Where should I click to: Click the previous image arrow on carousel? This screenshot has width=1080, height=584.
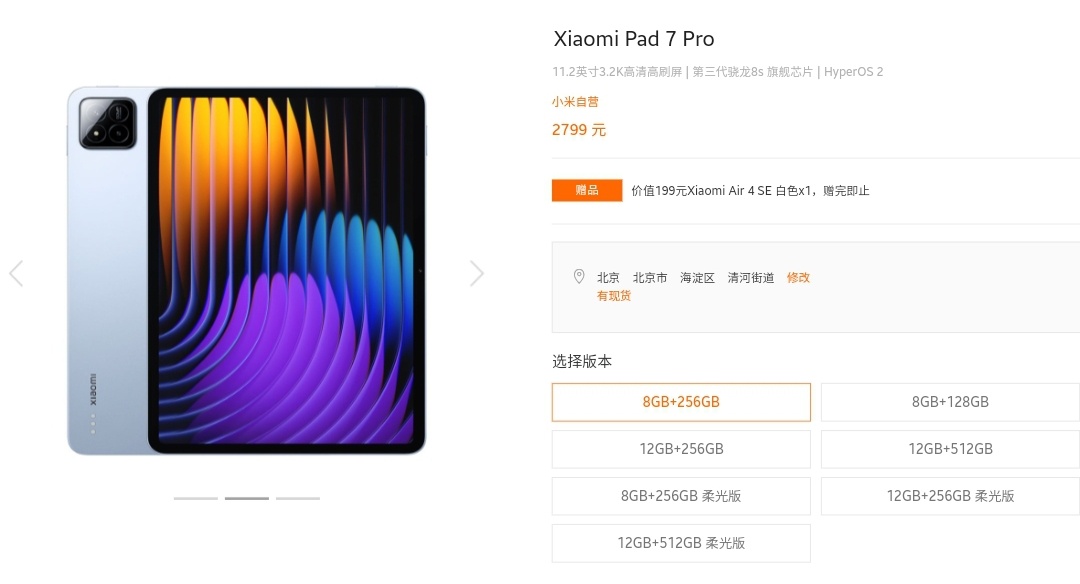tap(16, 273)
